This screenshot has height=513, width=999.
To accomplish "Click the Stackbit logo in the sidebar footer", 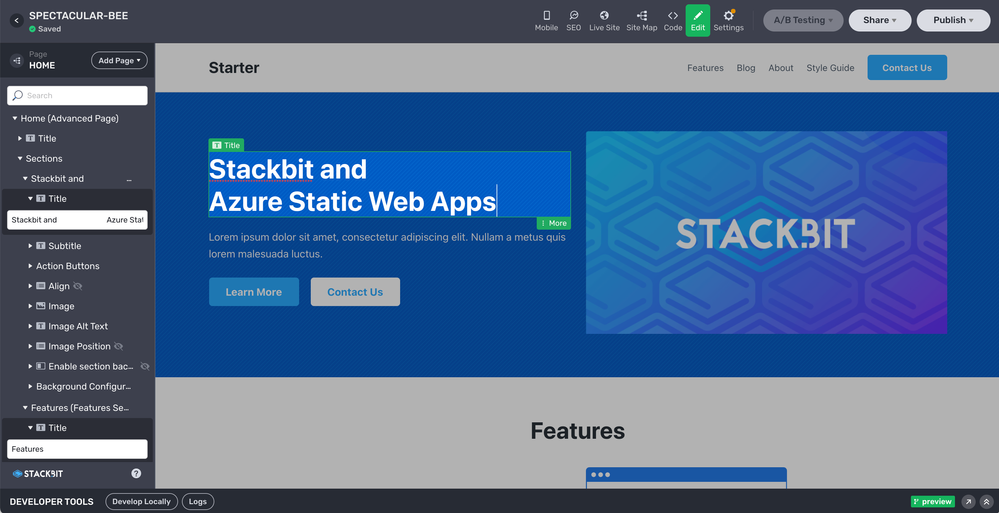I will click(38, 473).
